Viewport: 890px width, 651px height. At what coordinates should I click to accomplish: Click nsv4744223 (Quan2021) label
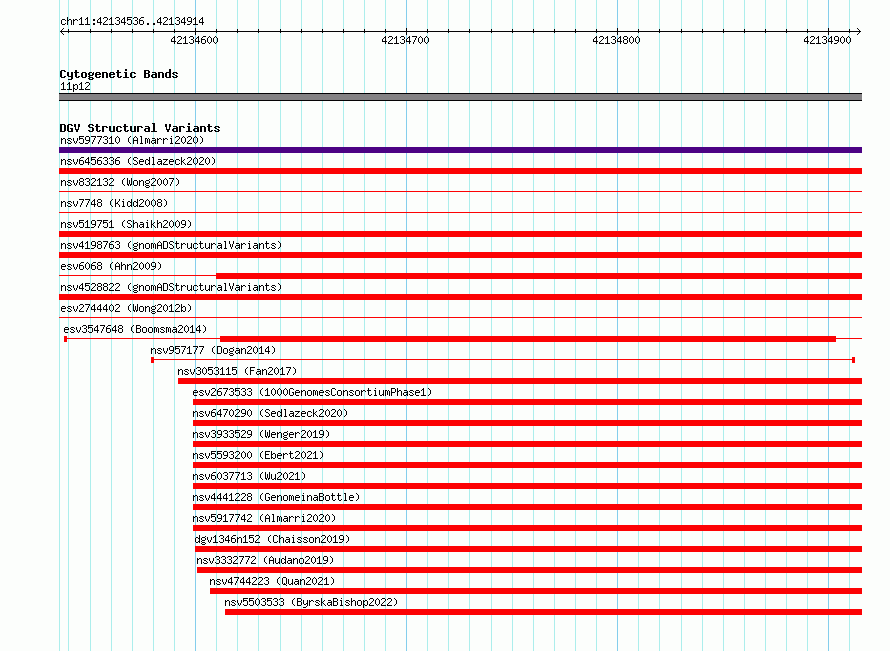click(272, 581)
